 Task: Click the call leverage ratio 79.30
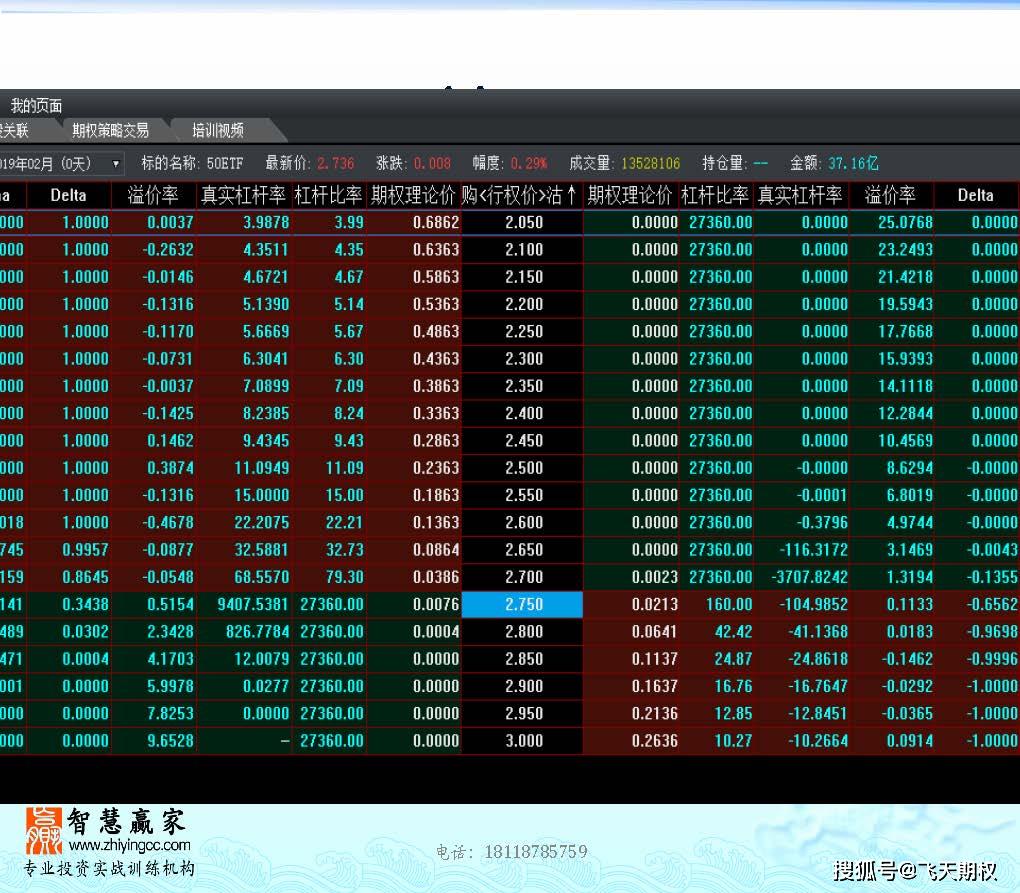pos(345,578)
